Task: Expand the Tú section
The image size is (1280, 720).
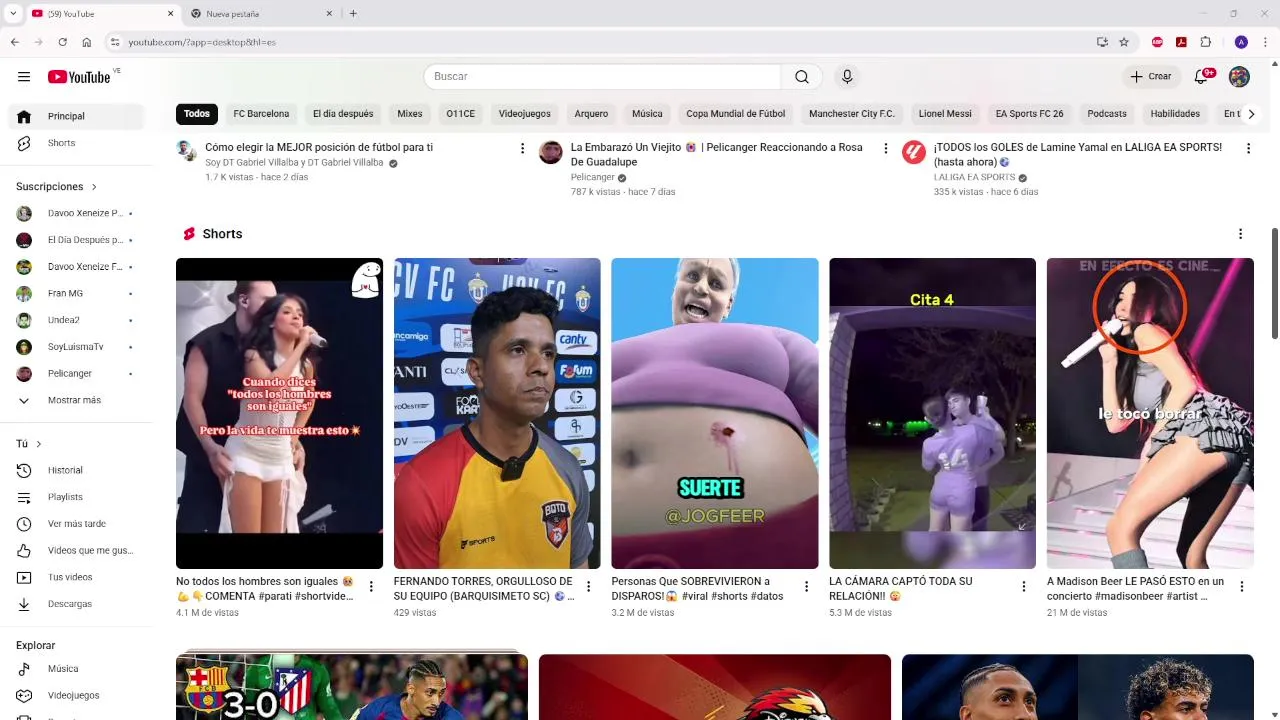Action: (29, 444)
